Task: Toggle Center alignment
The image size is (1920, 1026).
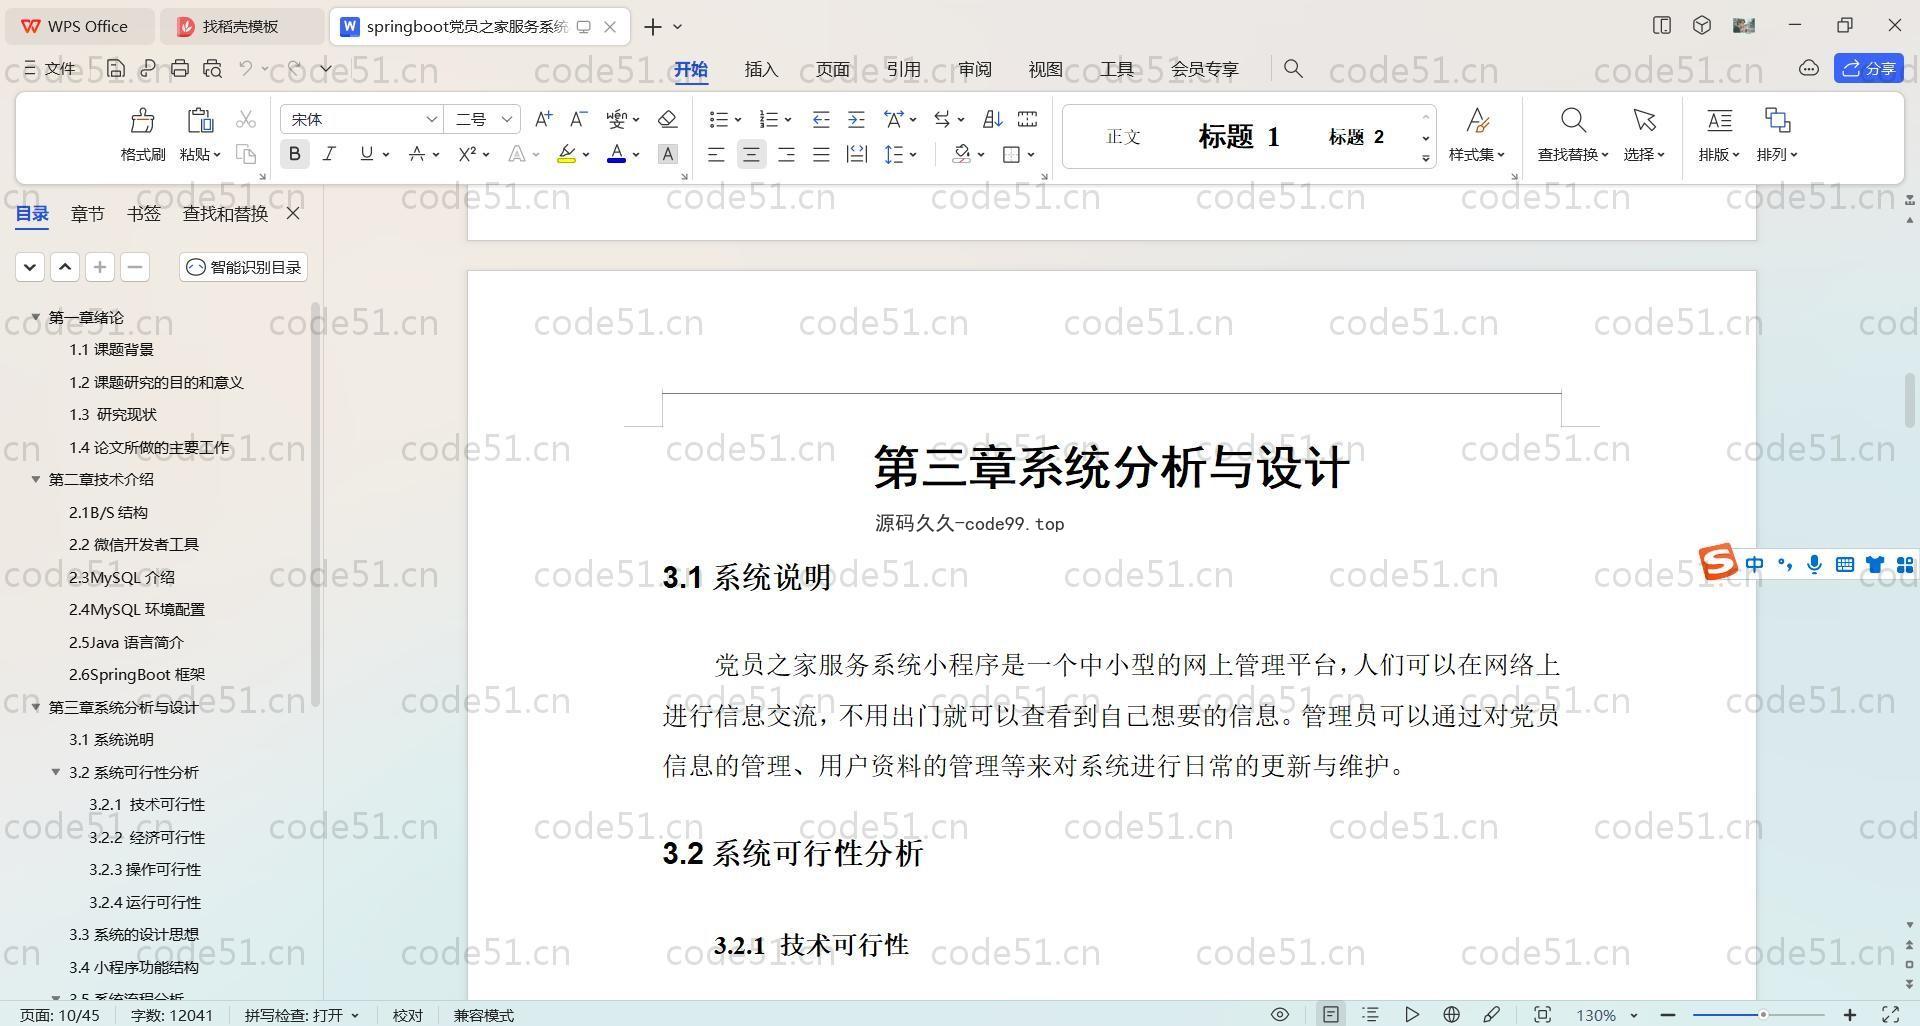Action: click(751, 154)
